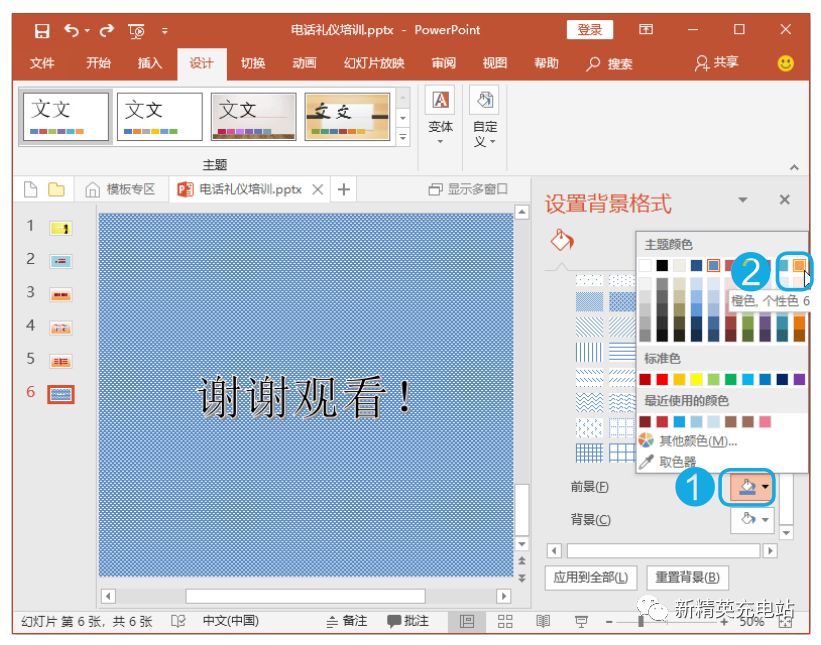
Task: Pick the purple standard color swatch
Action: click(x=799, y=379)
